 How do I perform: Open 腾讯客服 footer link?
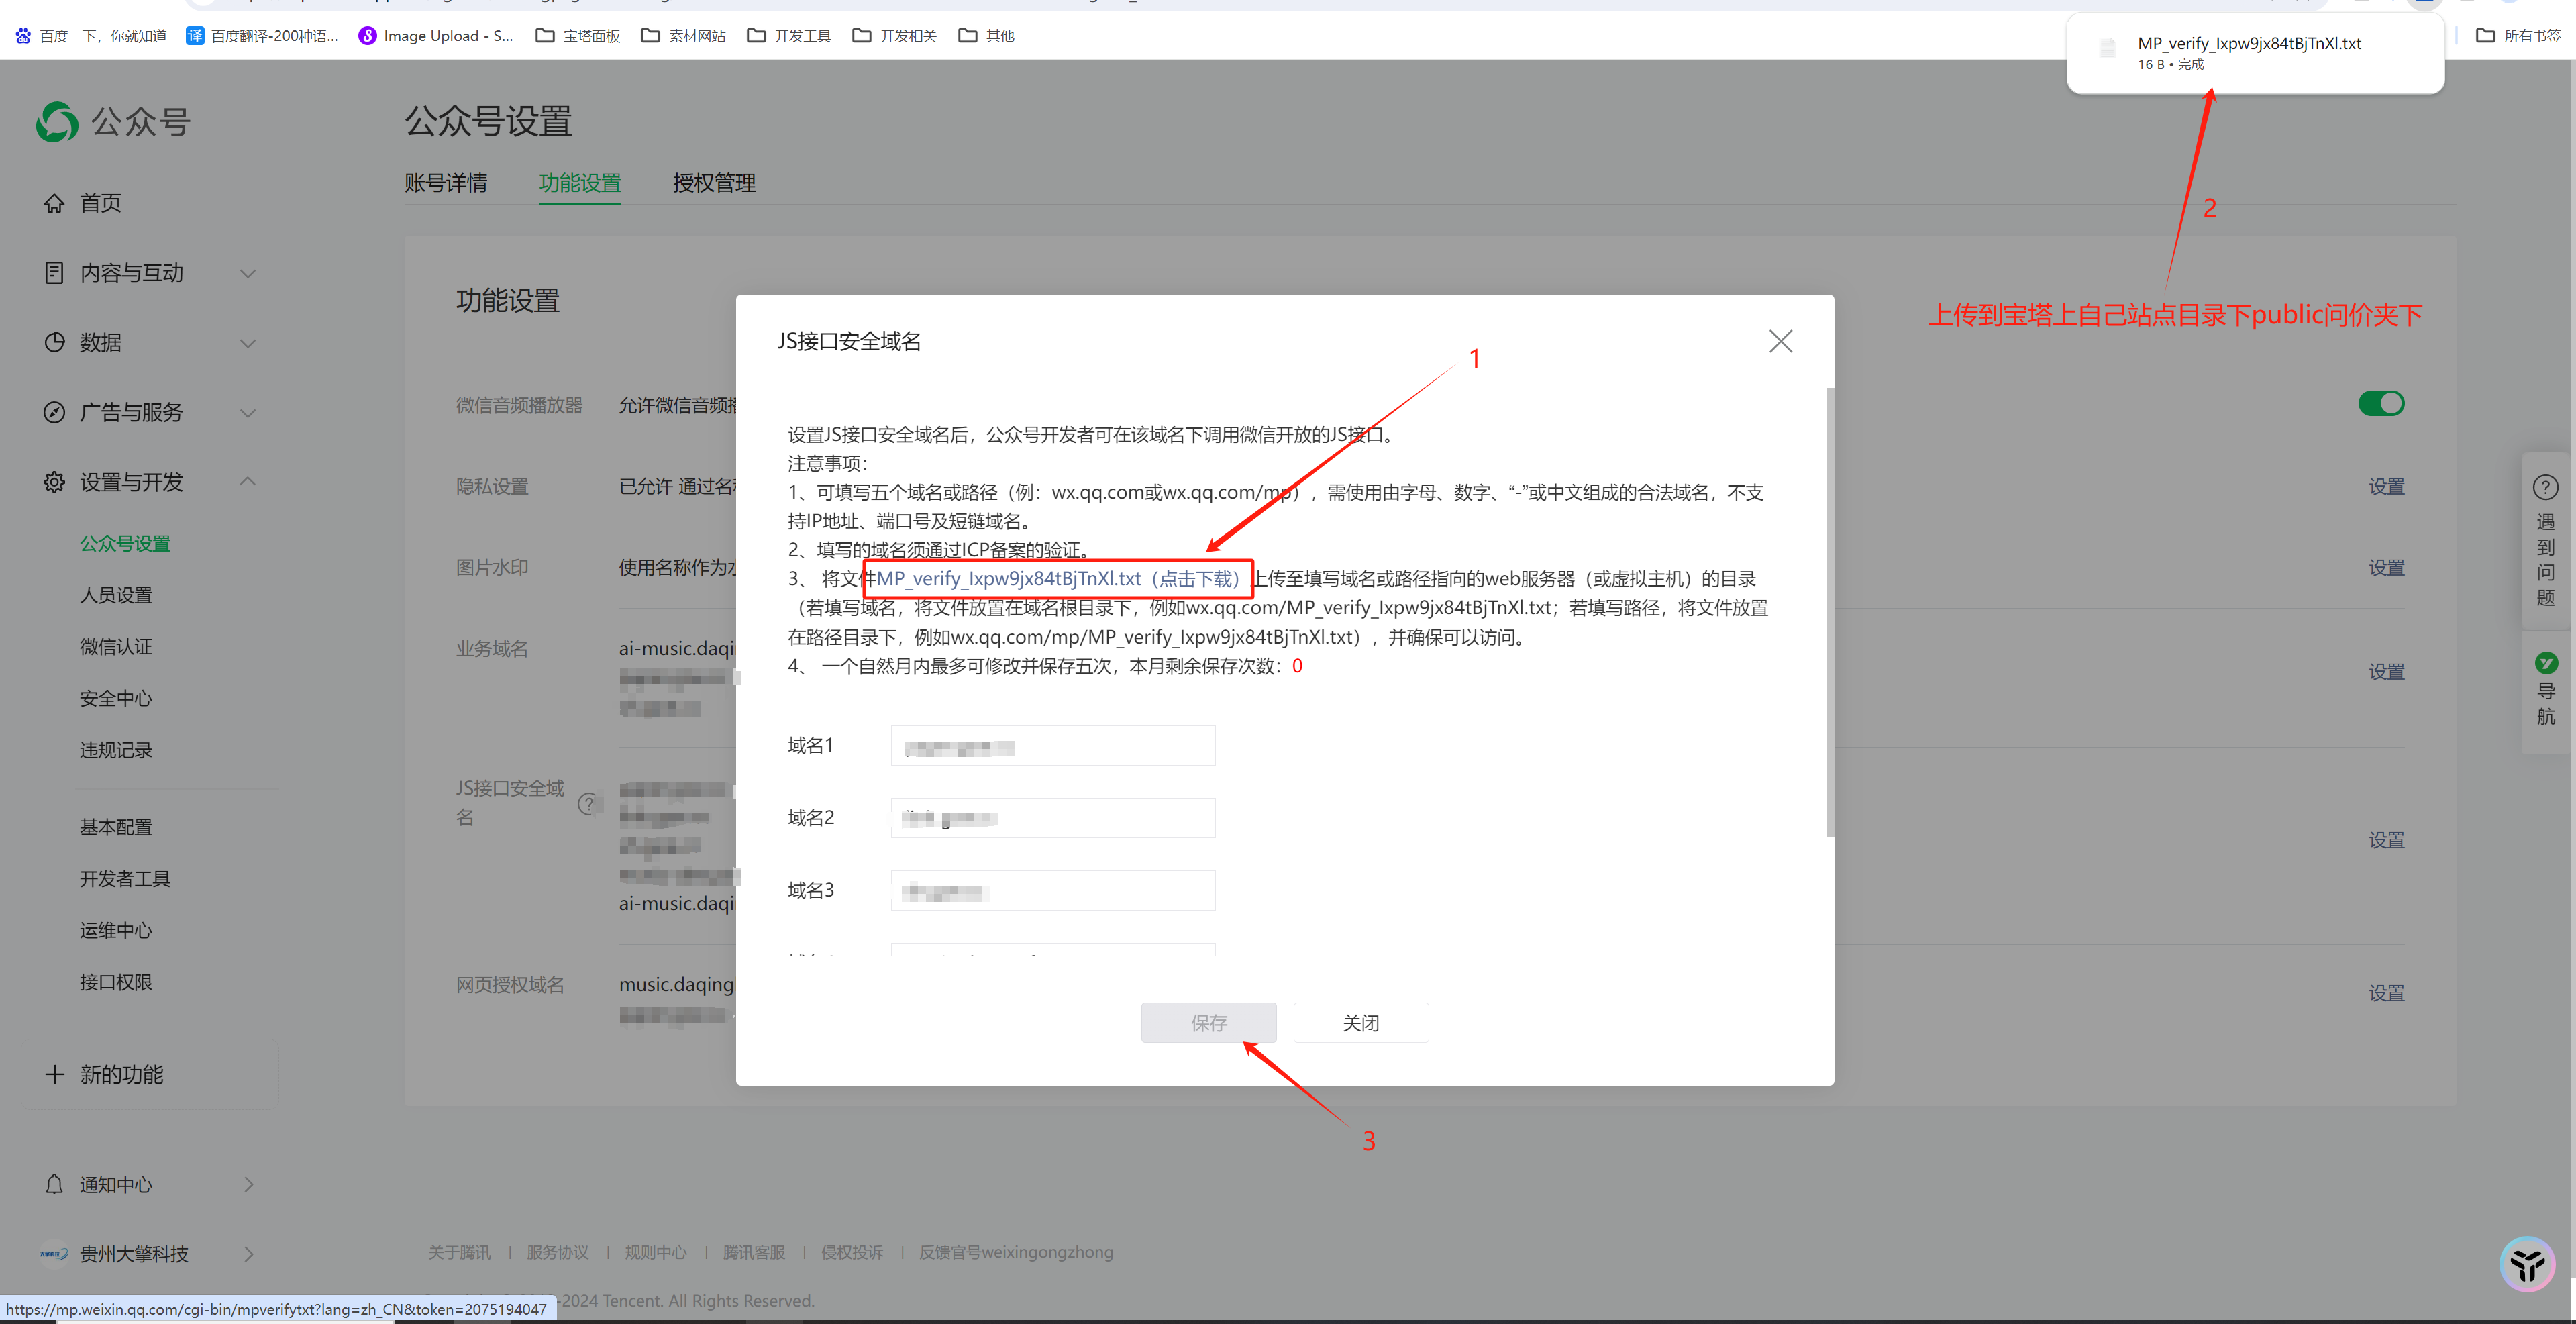(754, 1252)
